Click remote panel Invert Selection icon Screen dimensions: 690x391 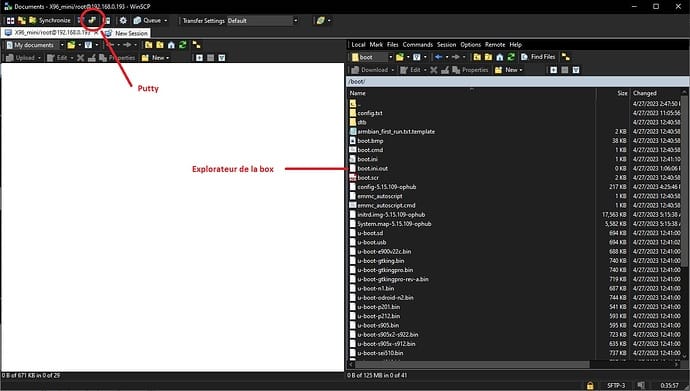click(x=576, y=70)
